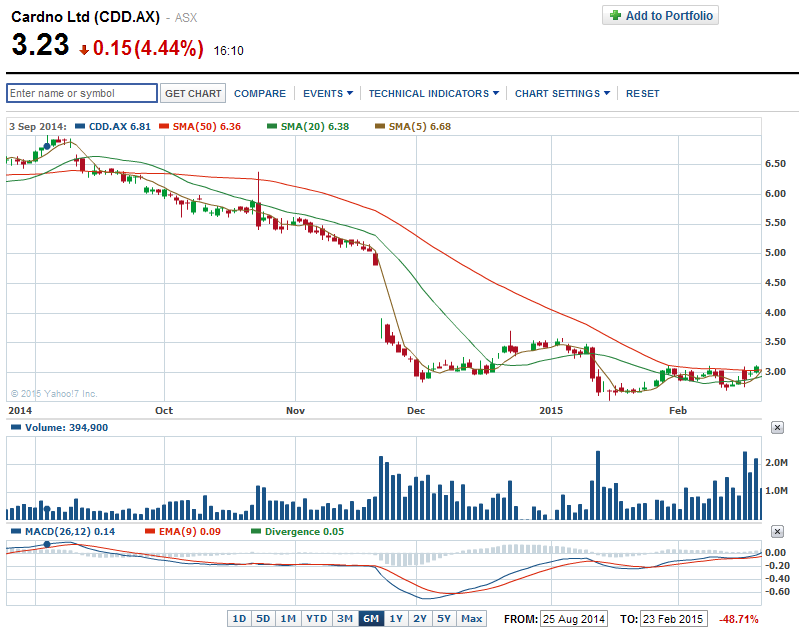Click the 3 Sep 2014 date label
Viewport: 799px width, 629px height.
(38, 126)
